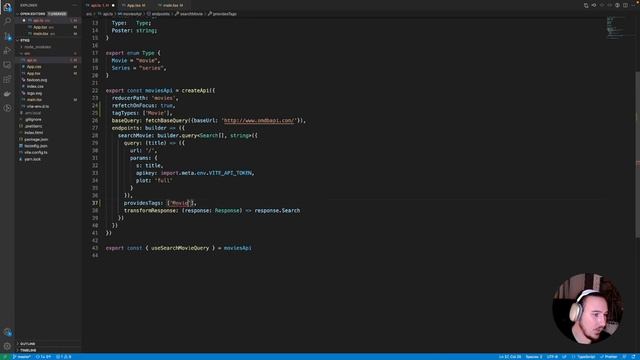Open index.css in the file tree
Viewport: 640px width, 360px height.
pos(35,87)
